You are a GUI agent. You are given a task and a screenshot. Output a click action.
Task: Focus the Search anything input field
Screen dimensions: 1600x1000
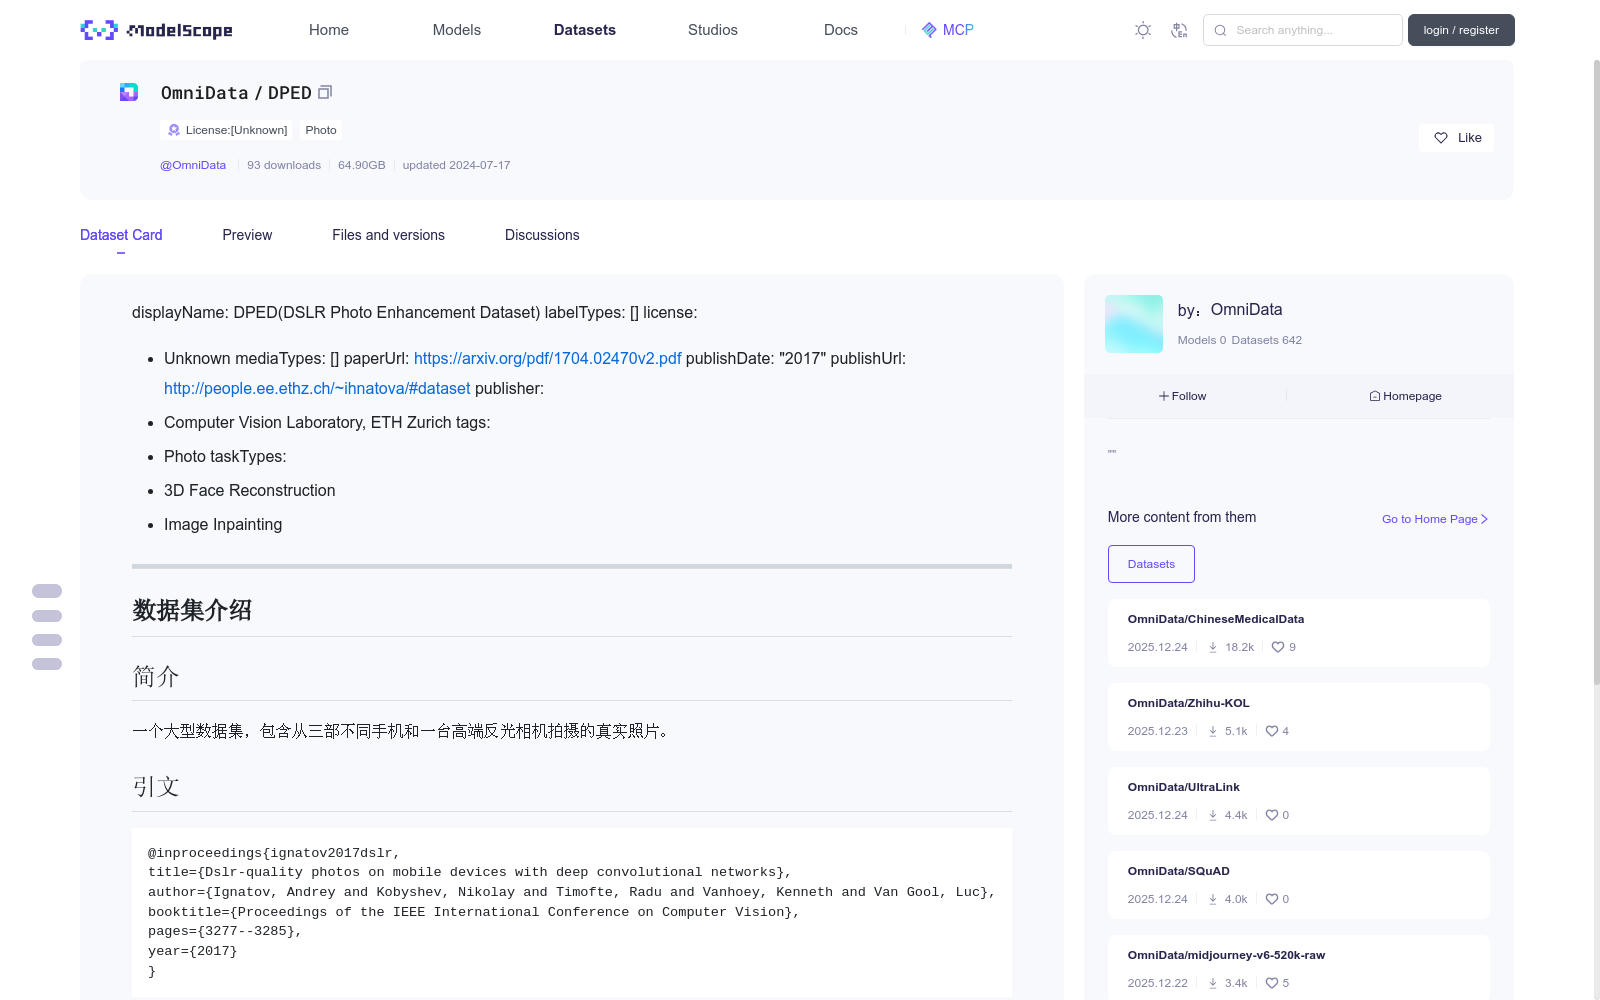[1303, 30]
